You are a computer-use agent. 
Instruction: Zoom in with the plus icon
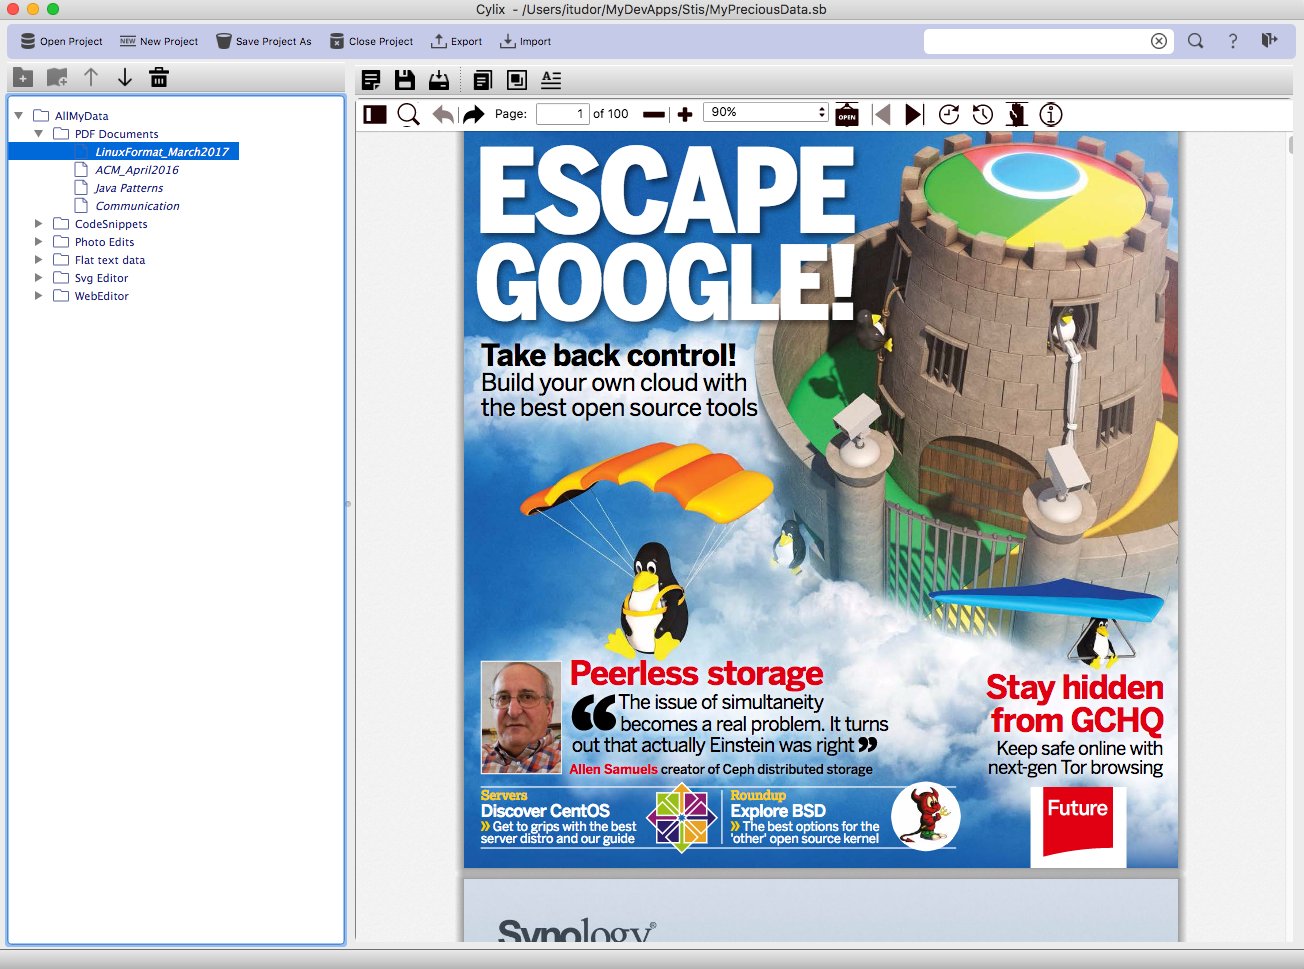click(x=685, y=115)
